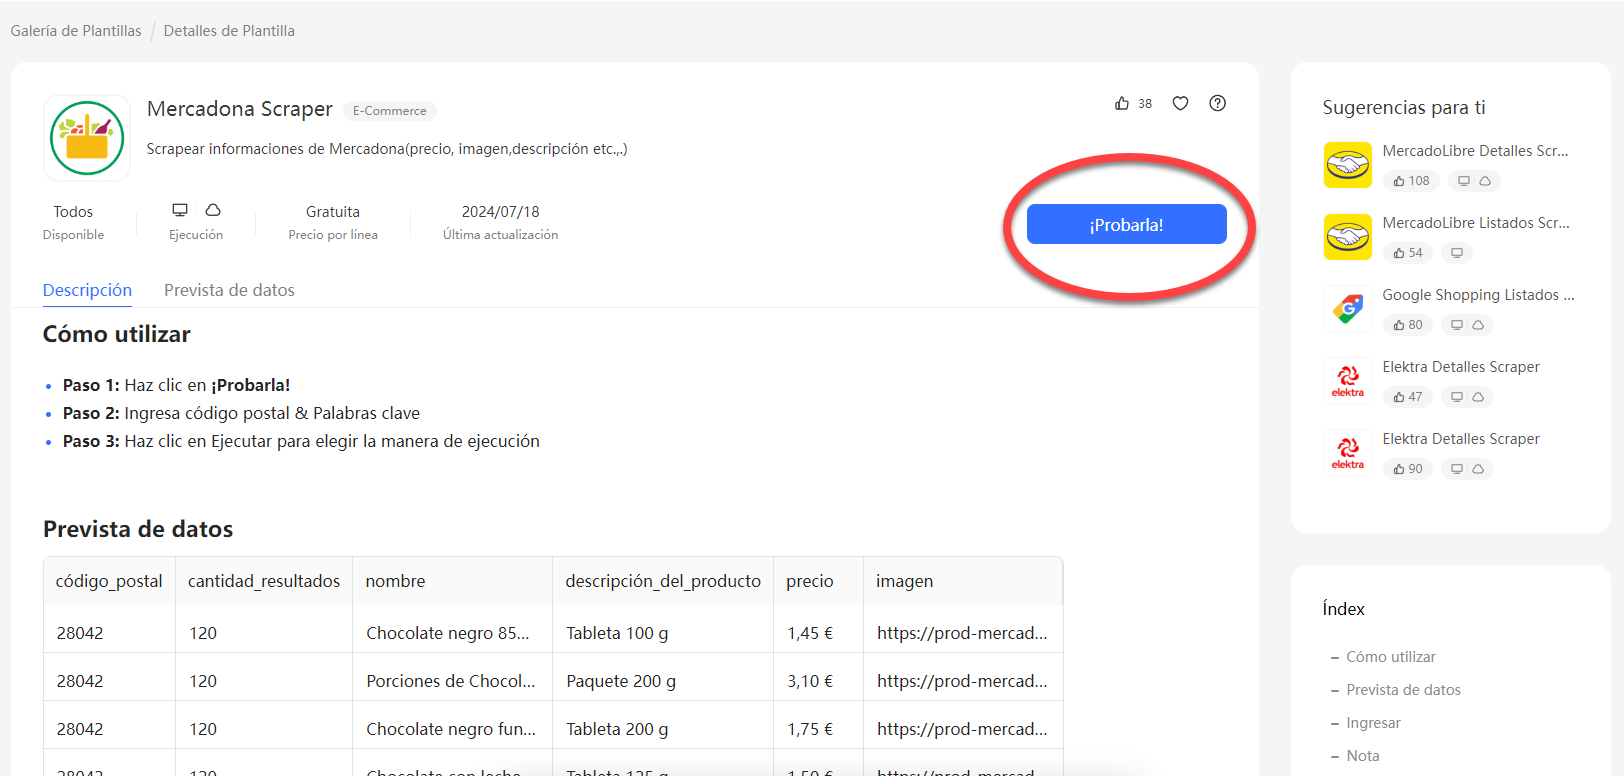This screenshot has width=1624, height=776.
Task: Switch to the Descripción tab
Action: tap(87, 290)
